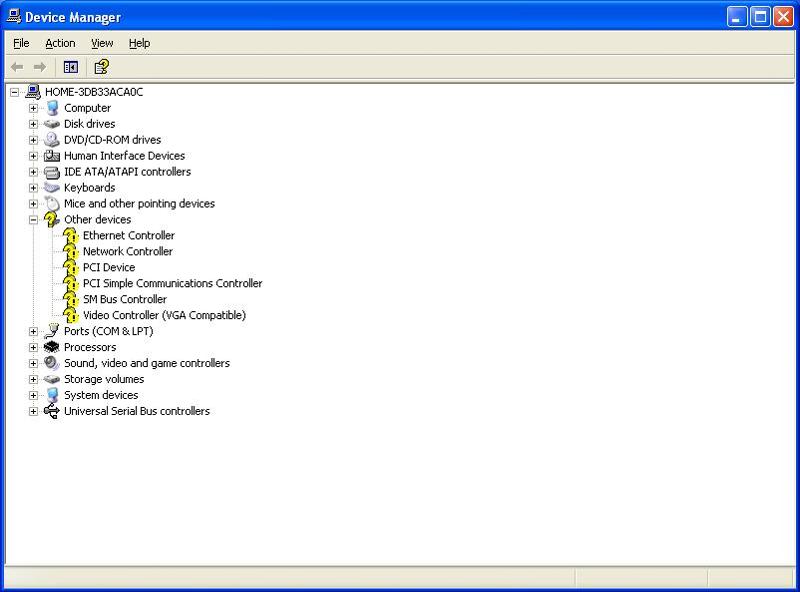Select Video Controller (VGA Compatible) entry

coord(164,315)
